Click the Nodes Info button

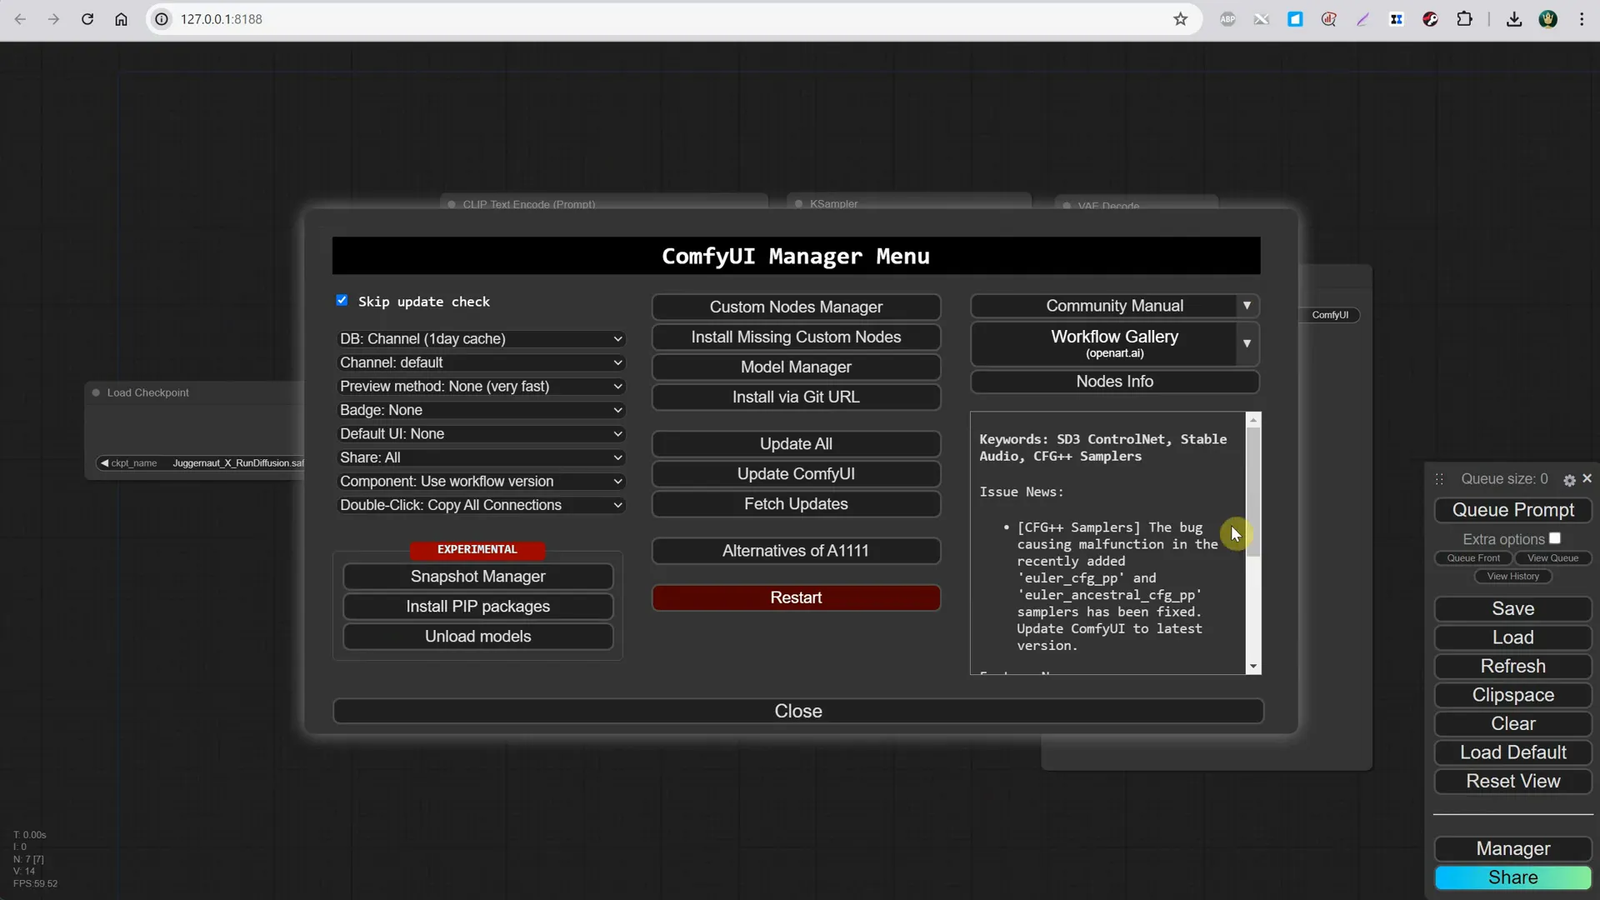pyautogui.click(x=1115, y=382)
